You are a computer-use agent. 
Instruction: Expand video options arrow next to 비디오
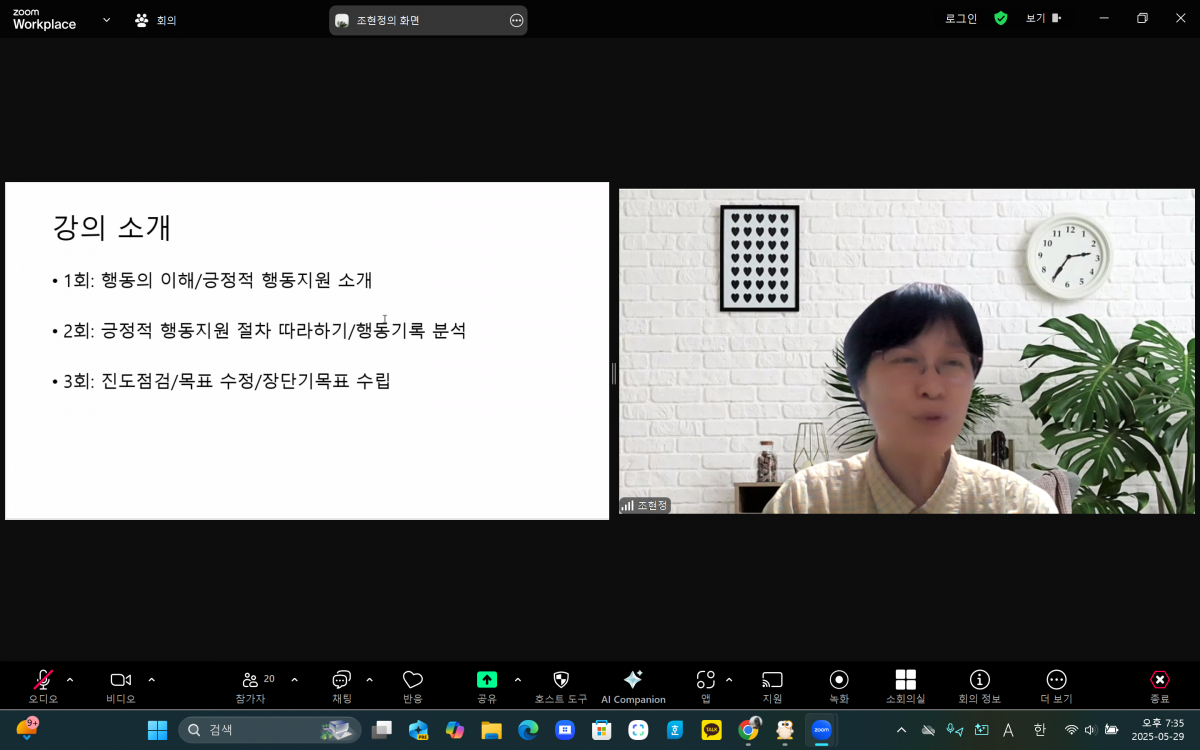(x=151, y=680)
